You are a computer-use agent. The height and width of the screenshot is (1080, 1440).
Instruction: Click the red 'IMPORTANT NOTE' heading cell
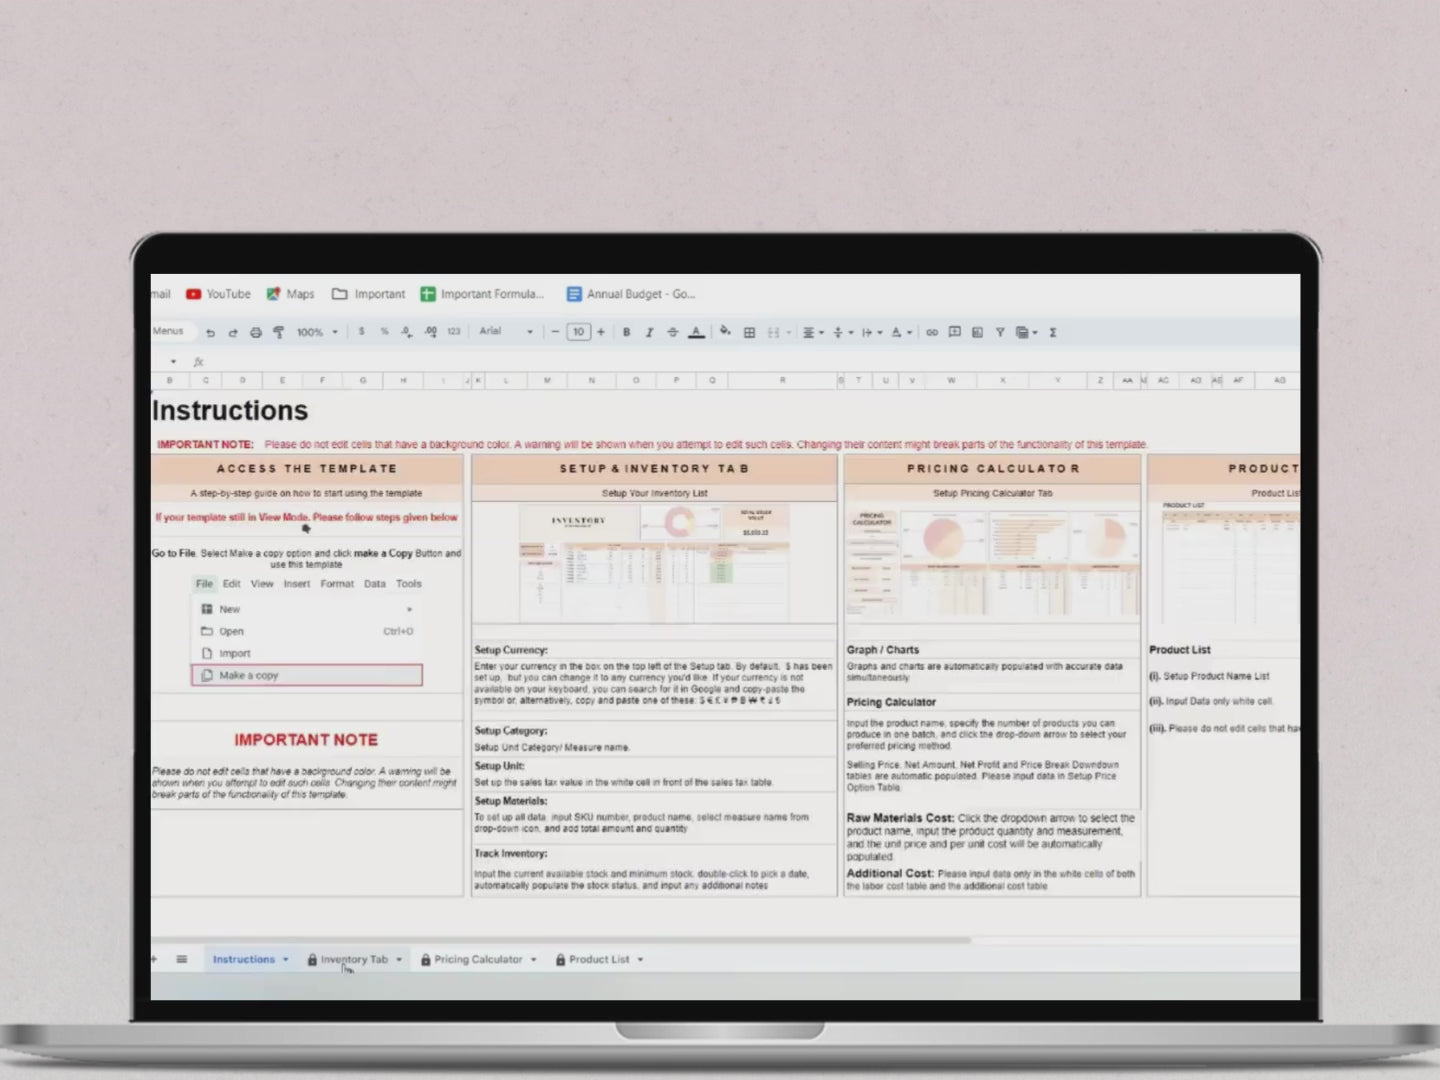point(306,740)
